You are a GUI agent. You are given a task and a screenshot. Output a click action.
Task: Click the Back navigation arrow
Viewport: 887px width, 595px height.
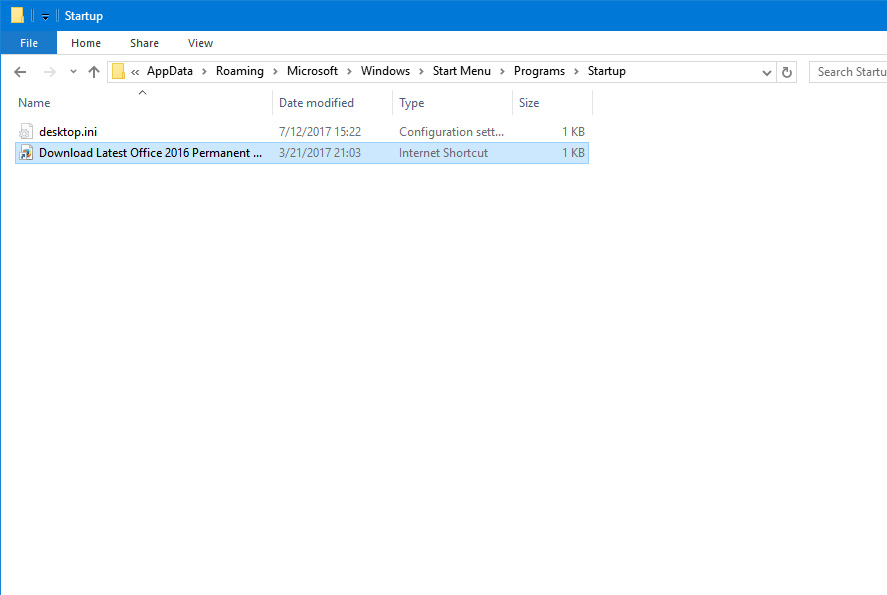[20, 72]
